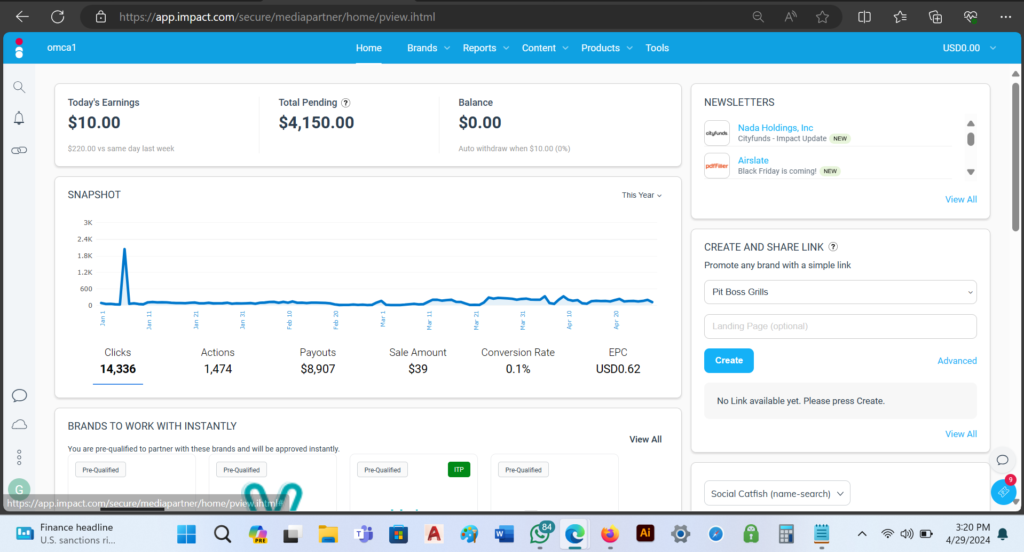Screen dimensions: 1024x552
Task: Open the This Year period dropdown
Action: (x=641, y=195)
